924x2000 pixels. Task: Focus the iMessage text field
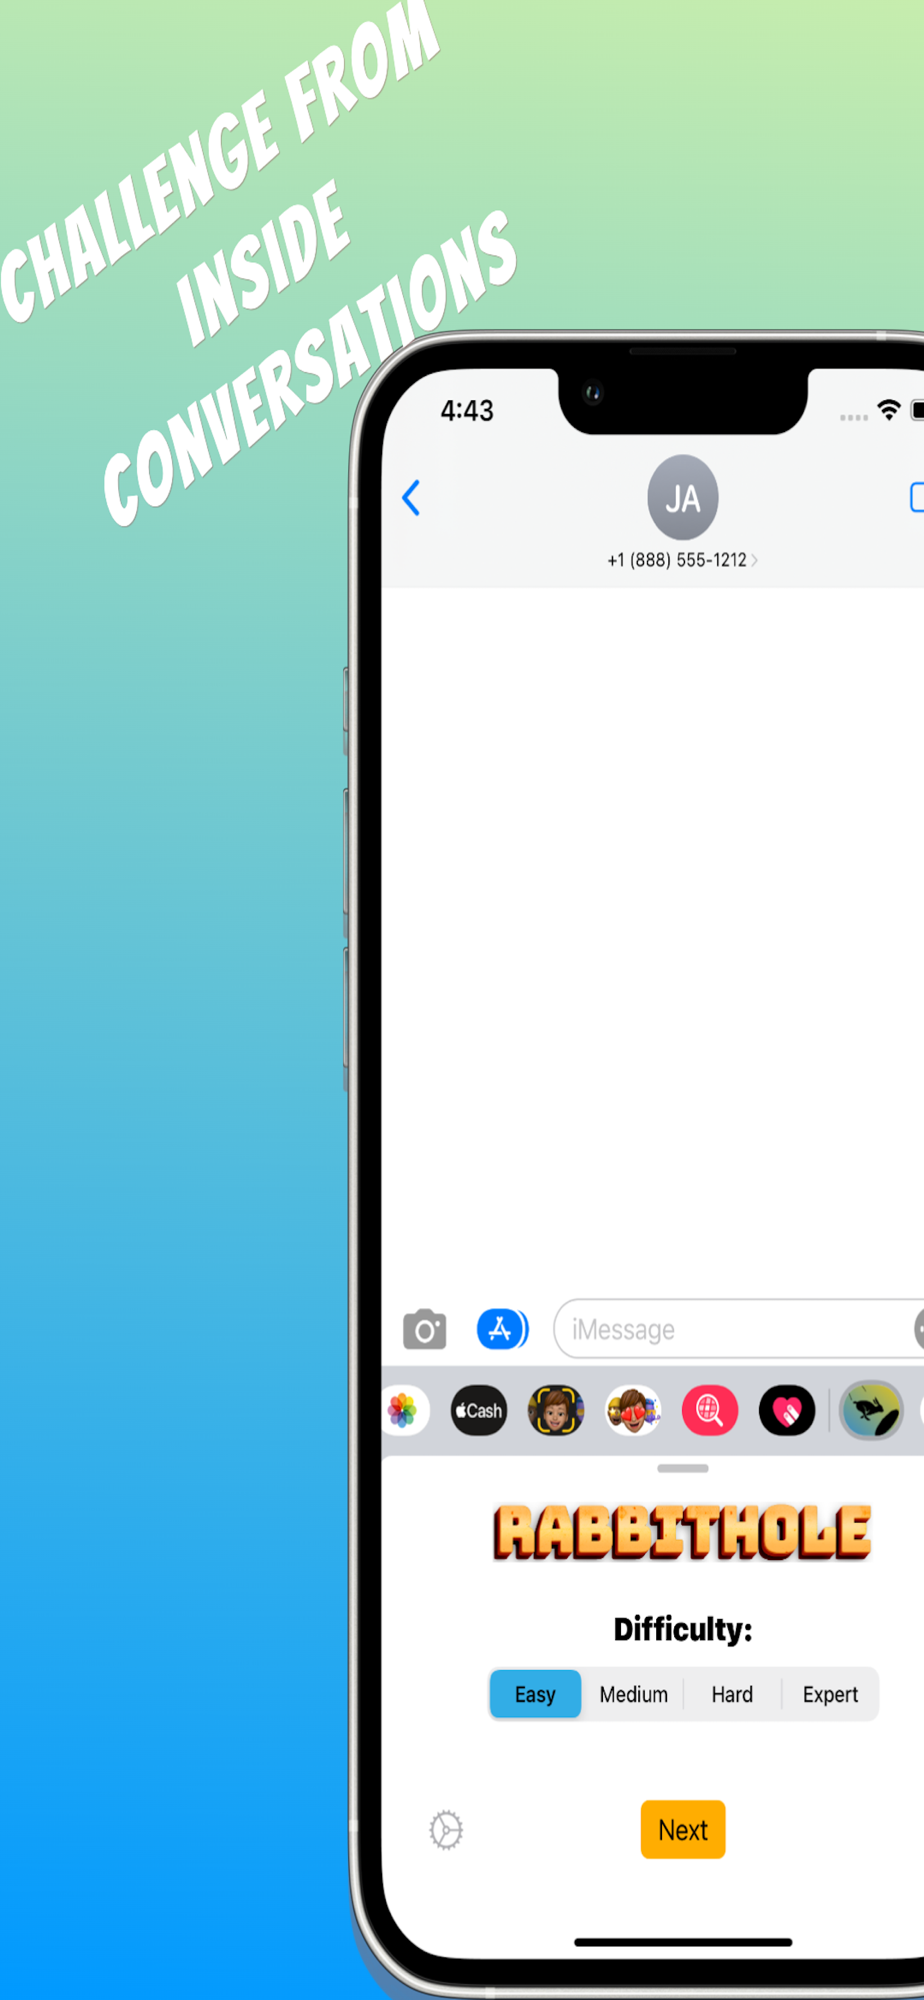click(x=738, y=1329)
